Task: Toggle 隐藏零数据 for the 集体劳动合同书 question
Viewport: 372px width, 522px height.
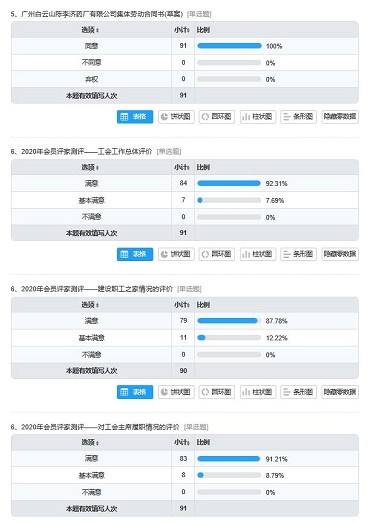Action: coord(340,117)
